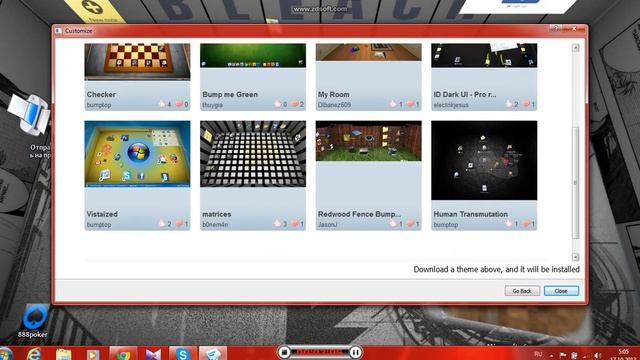Open Google Chrome from the taskbar
Viewport: 640px width, 360px height.
pyautogui.click(x=123, y=353)
